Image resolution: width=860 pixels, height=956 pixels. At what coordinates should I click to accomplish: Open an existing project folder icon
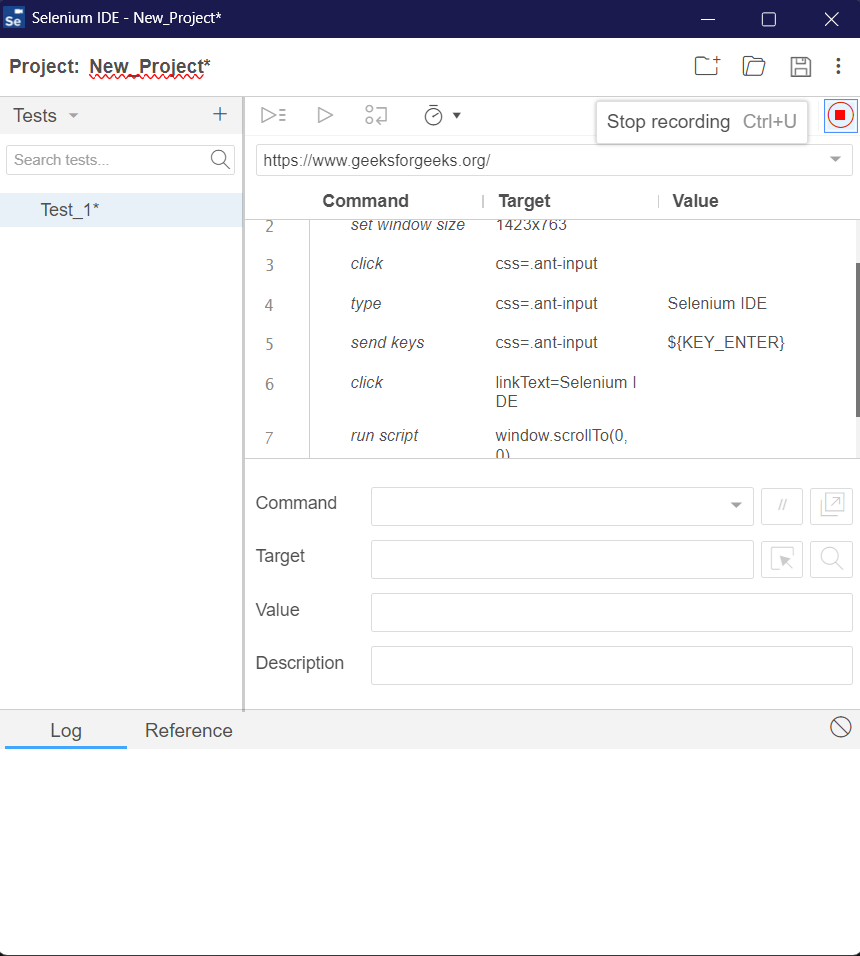click(x=754, y=66)
